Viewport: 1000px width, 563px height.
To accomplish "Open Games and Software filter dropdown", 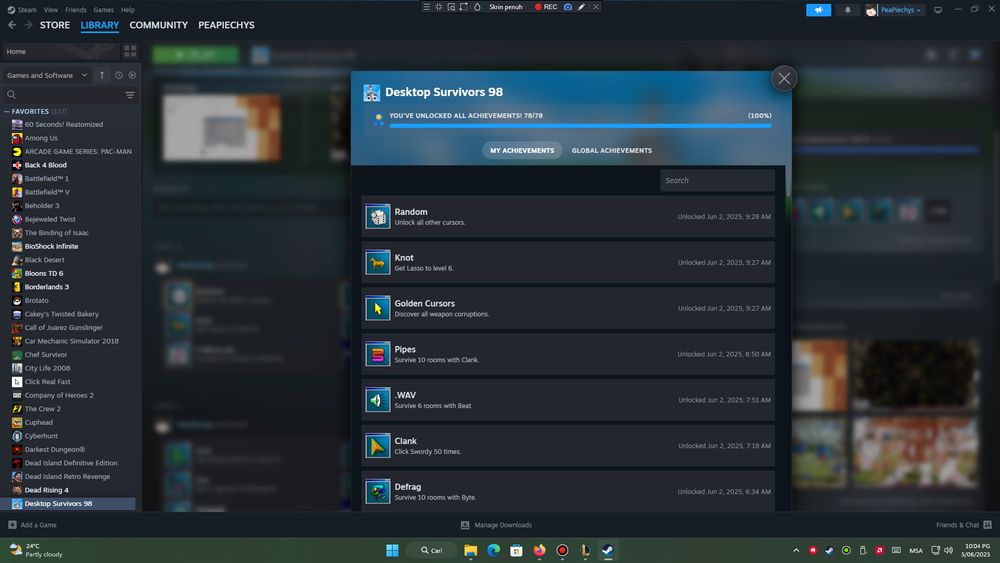I will (x=47, y=75).
